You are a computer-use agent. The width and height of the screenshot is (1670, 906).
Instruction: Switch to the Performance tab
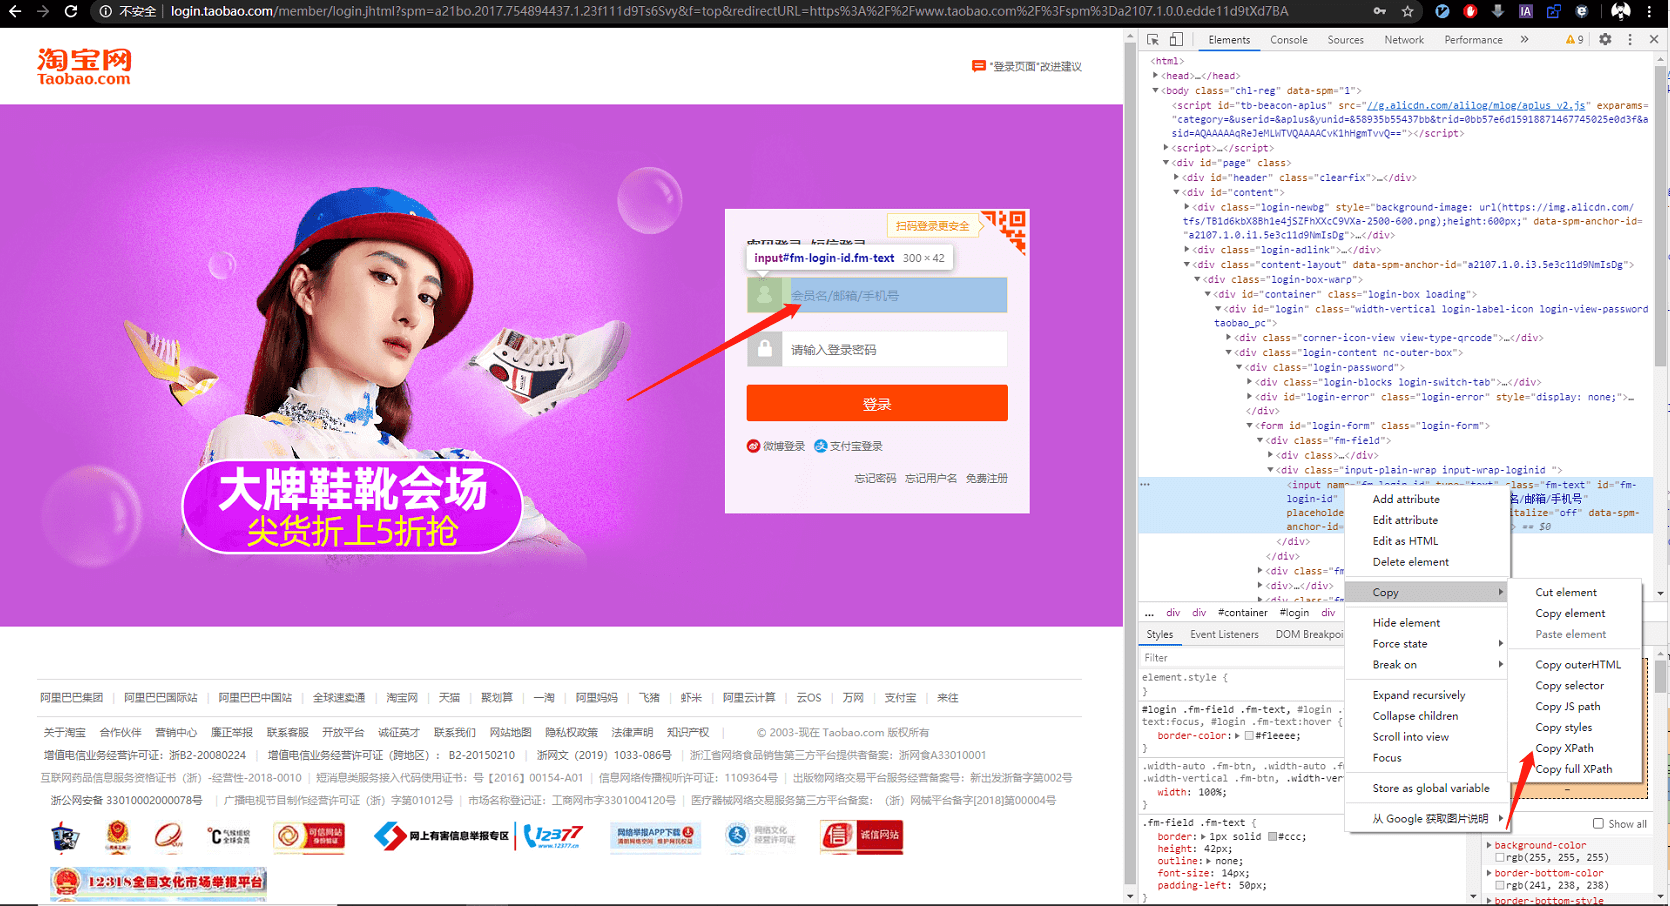coord(1473,40)
